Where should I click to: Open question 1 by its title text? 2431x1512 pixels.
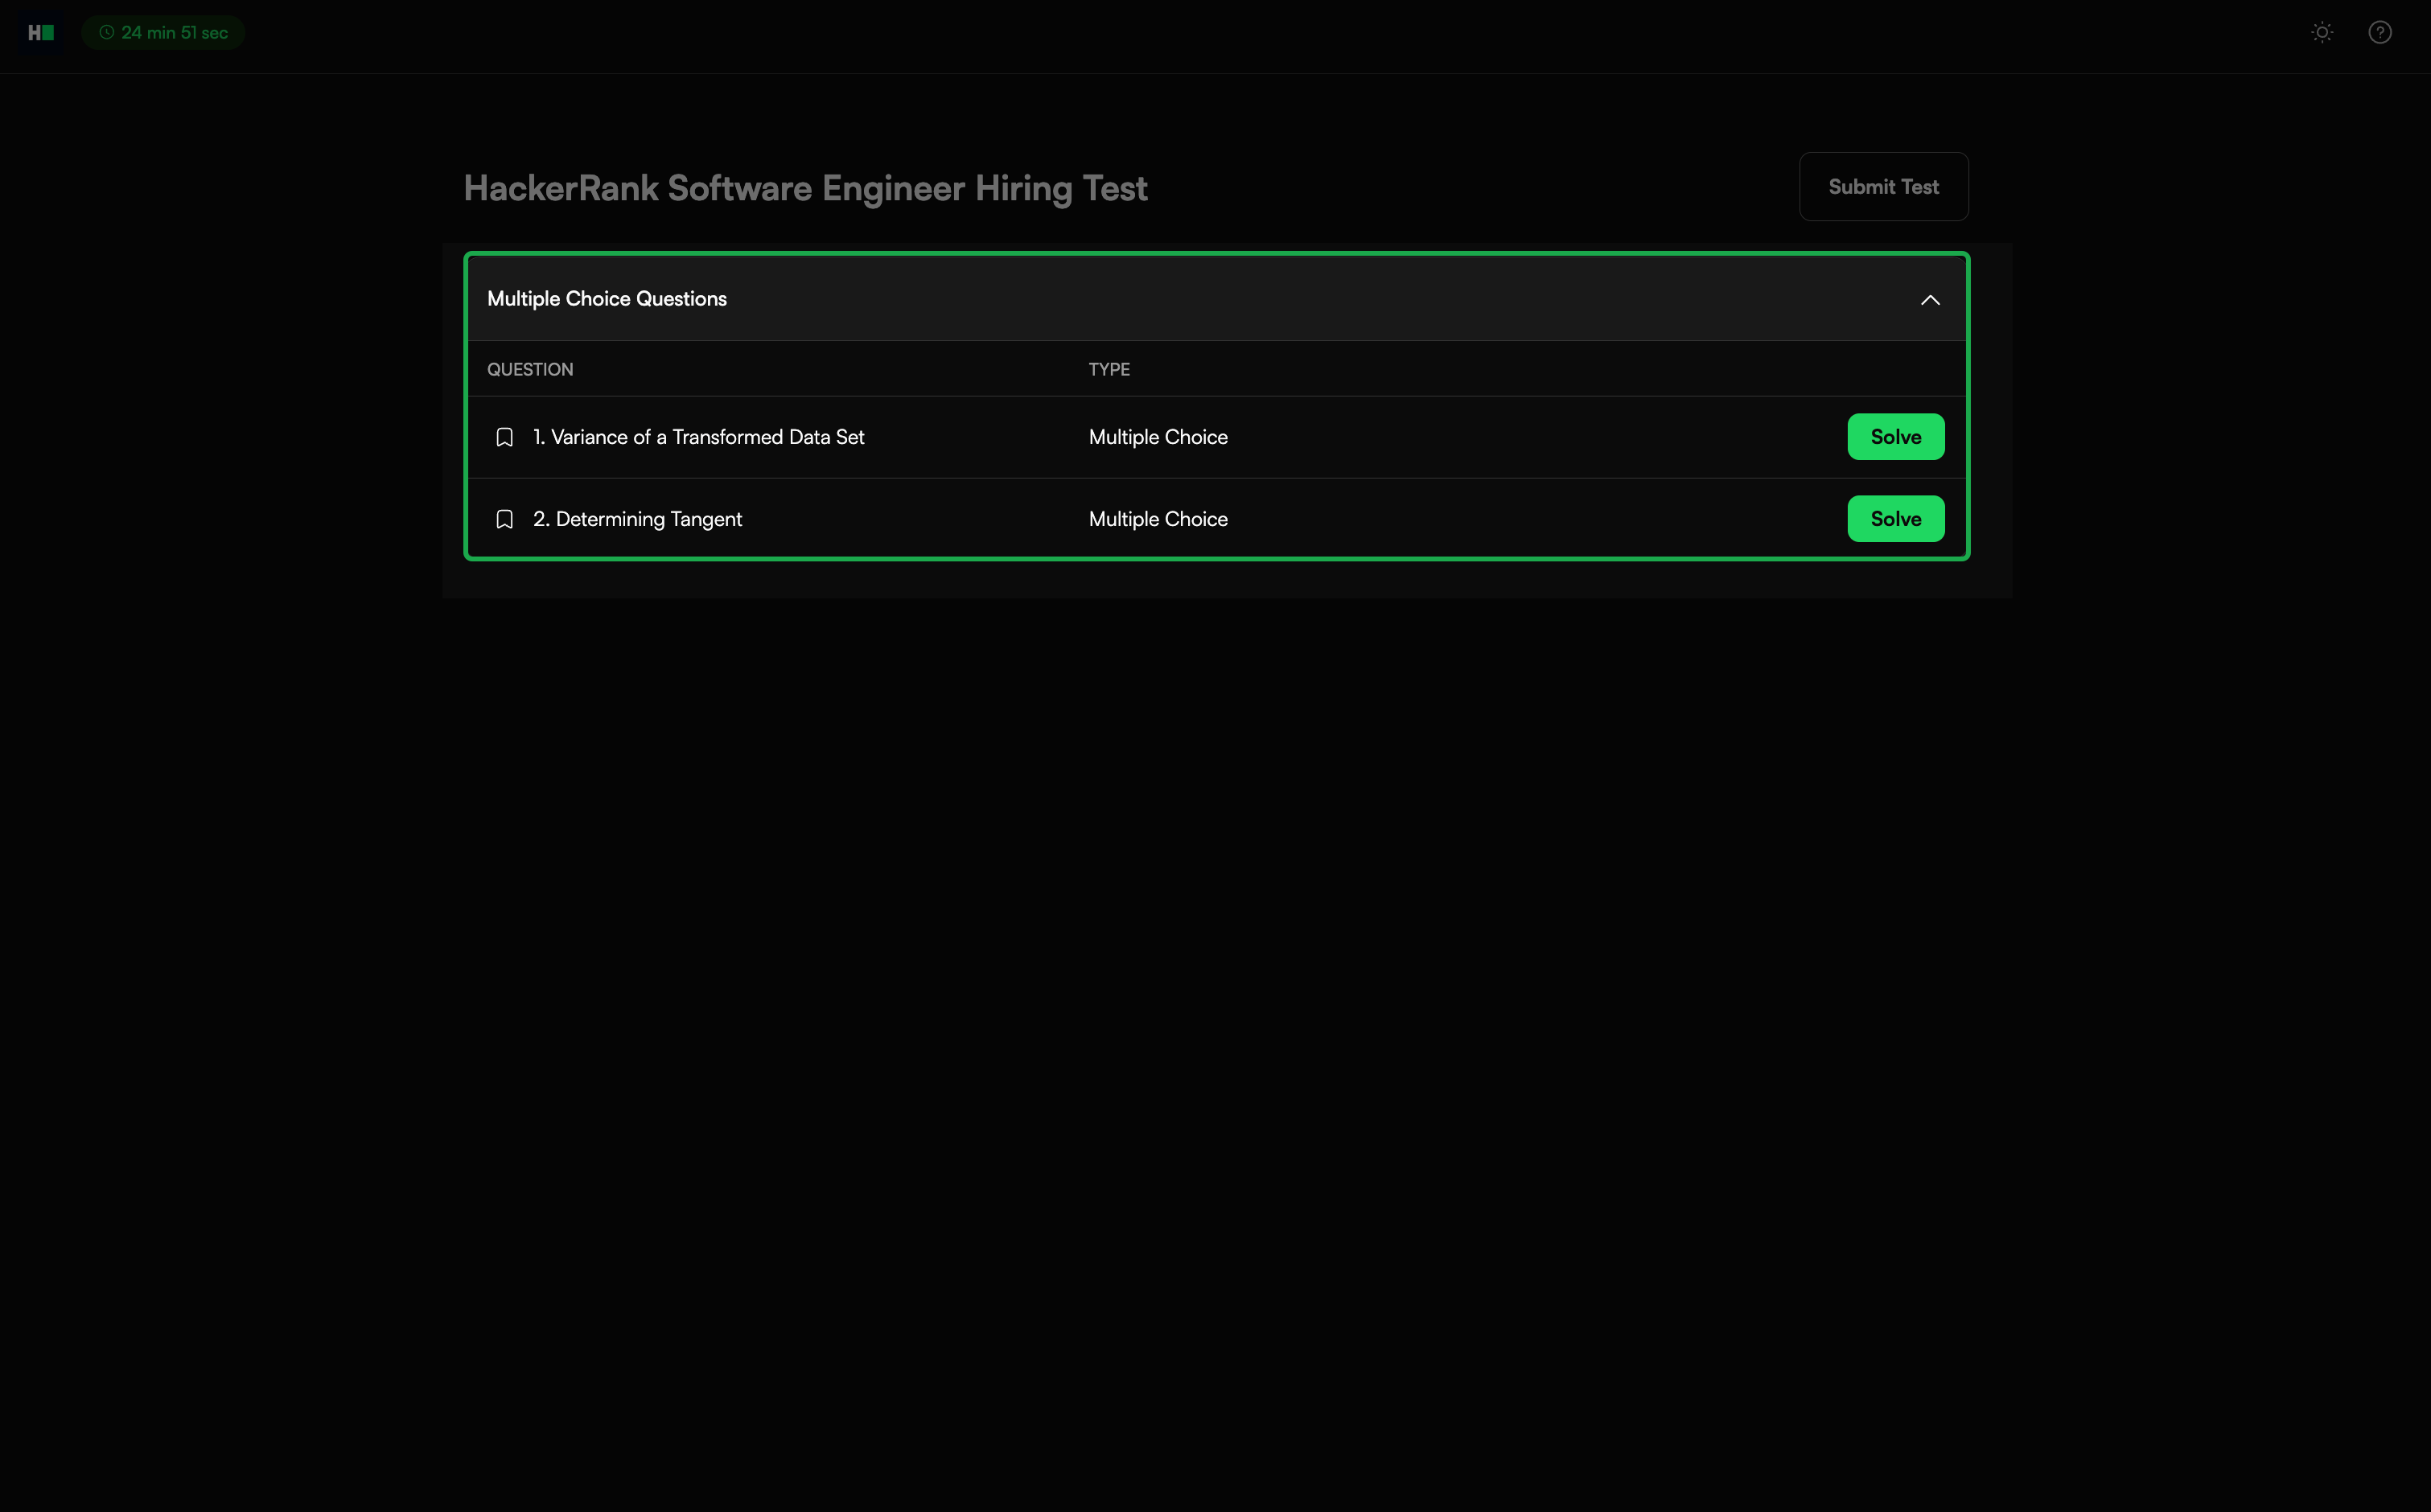pyautogui.click(x=698, y=437)
